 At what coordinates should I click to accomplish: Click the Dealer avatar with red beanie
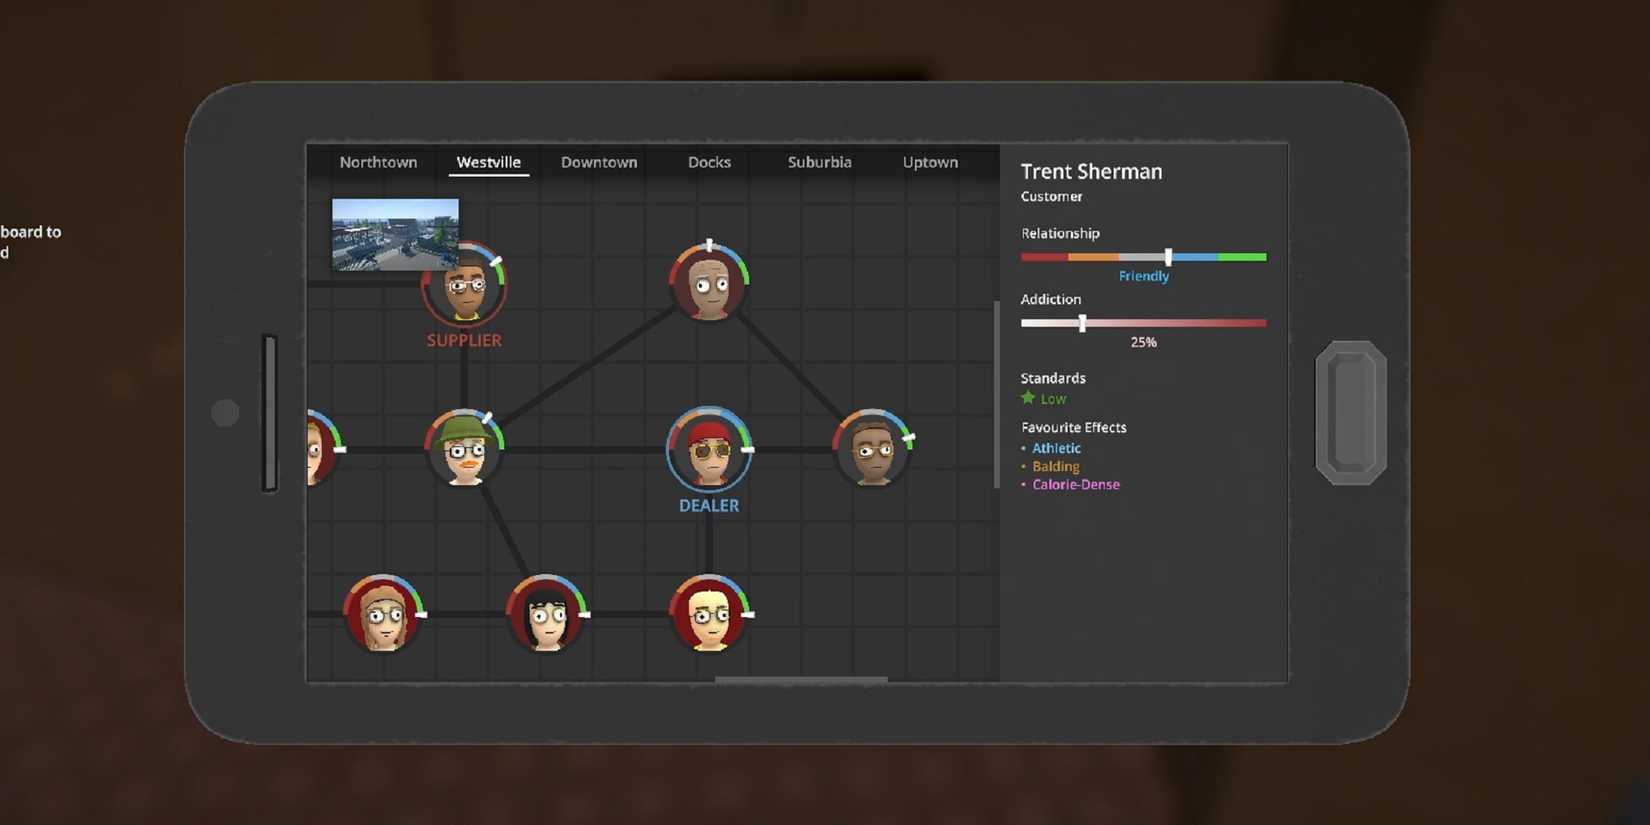[x=709, y=450]
